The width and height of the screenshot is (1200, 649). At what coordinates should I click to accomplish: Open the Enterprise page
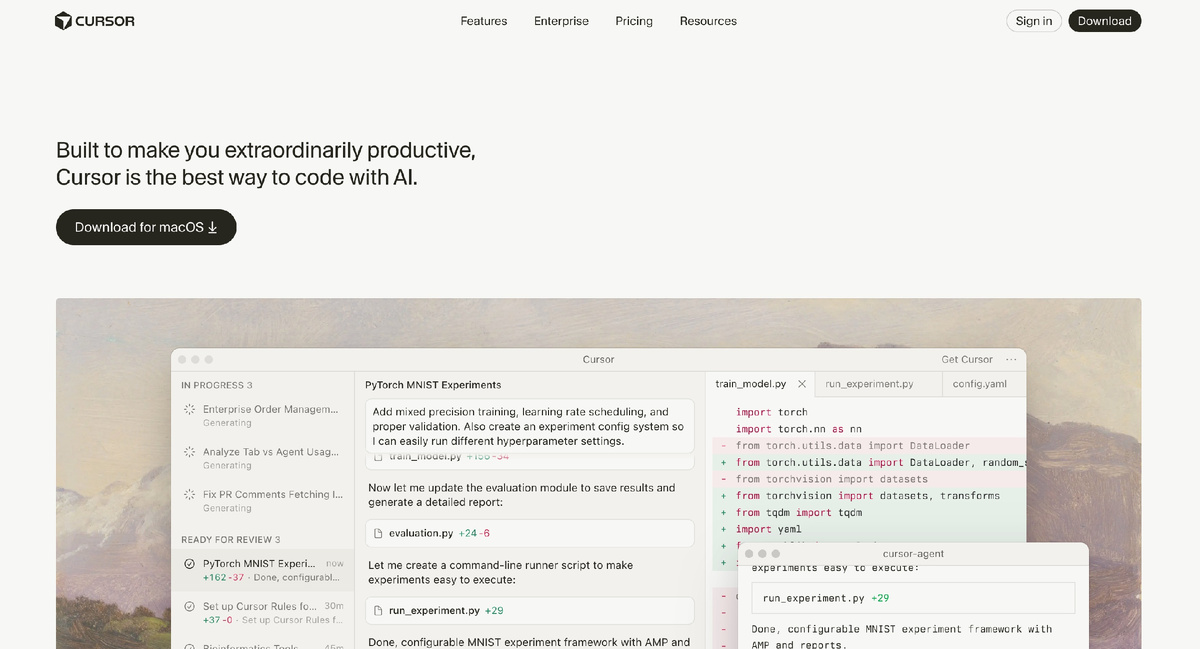coord(561,21)
